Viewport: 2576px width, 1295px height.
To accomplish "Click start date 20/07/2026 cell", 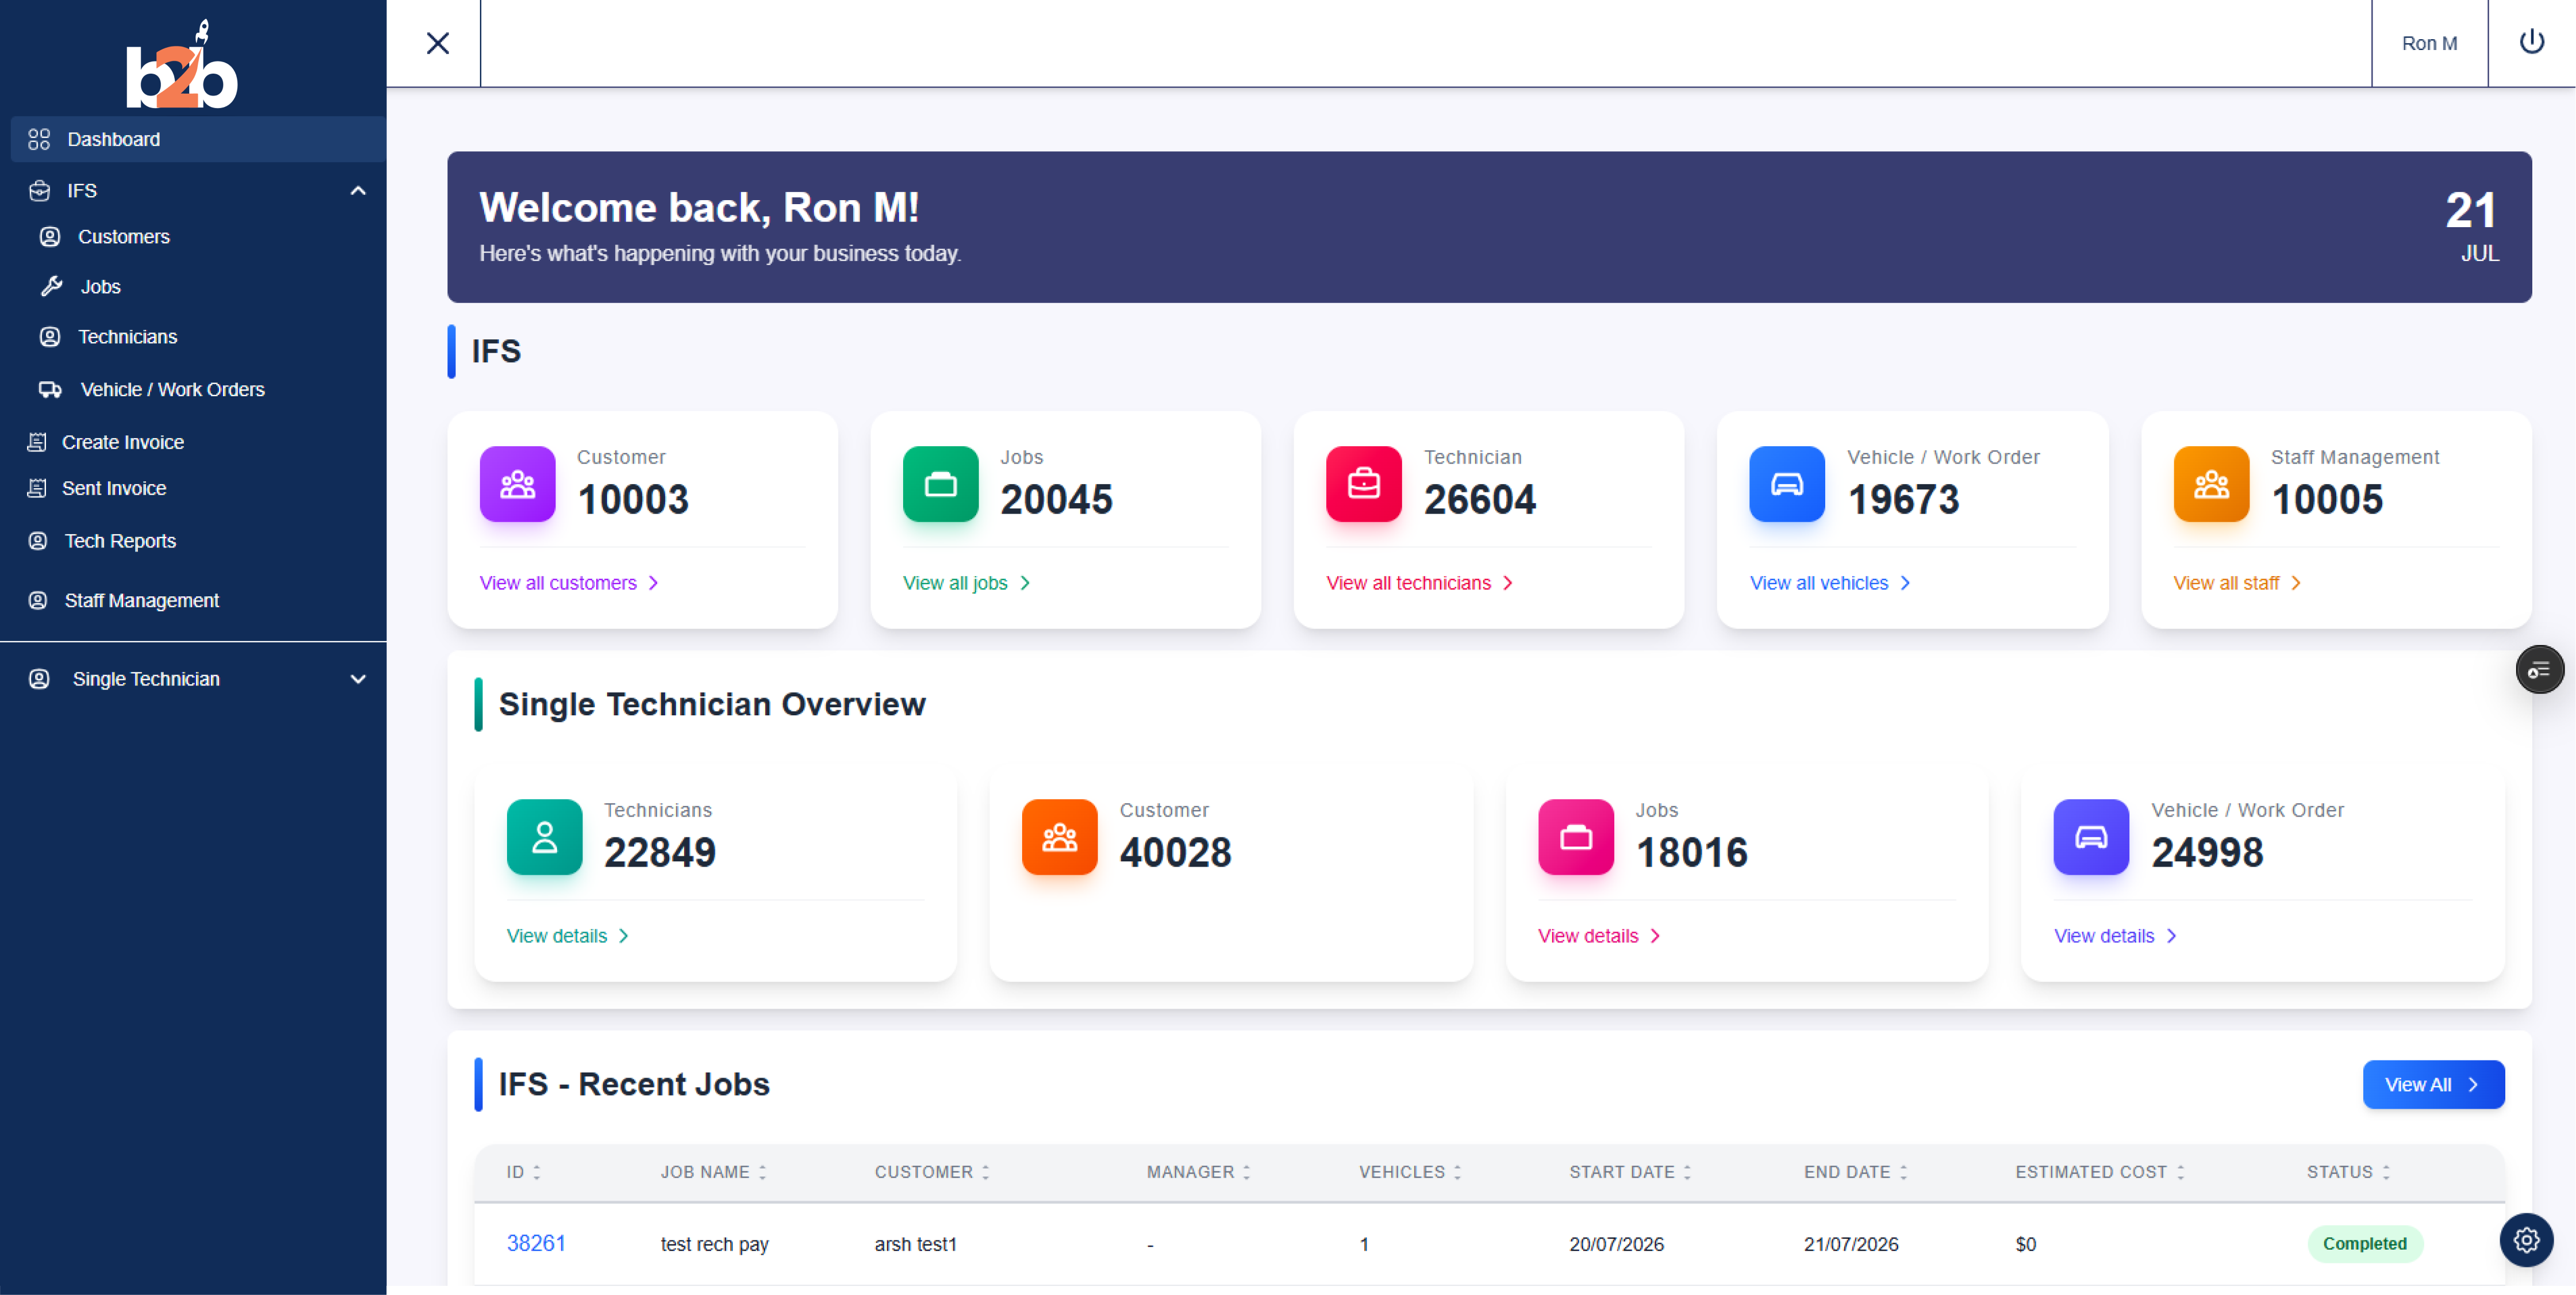I will click(1616, 1244).
